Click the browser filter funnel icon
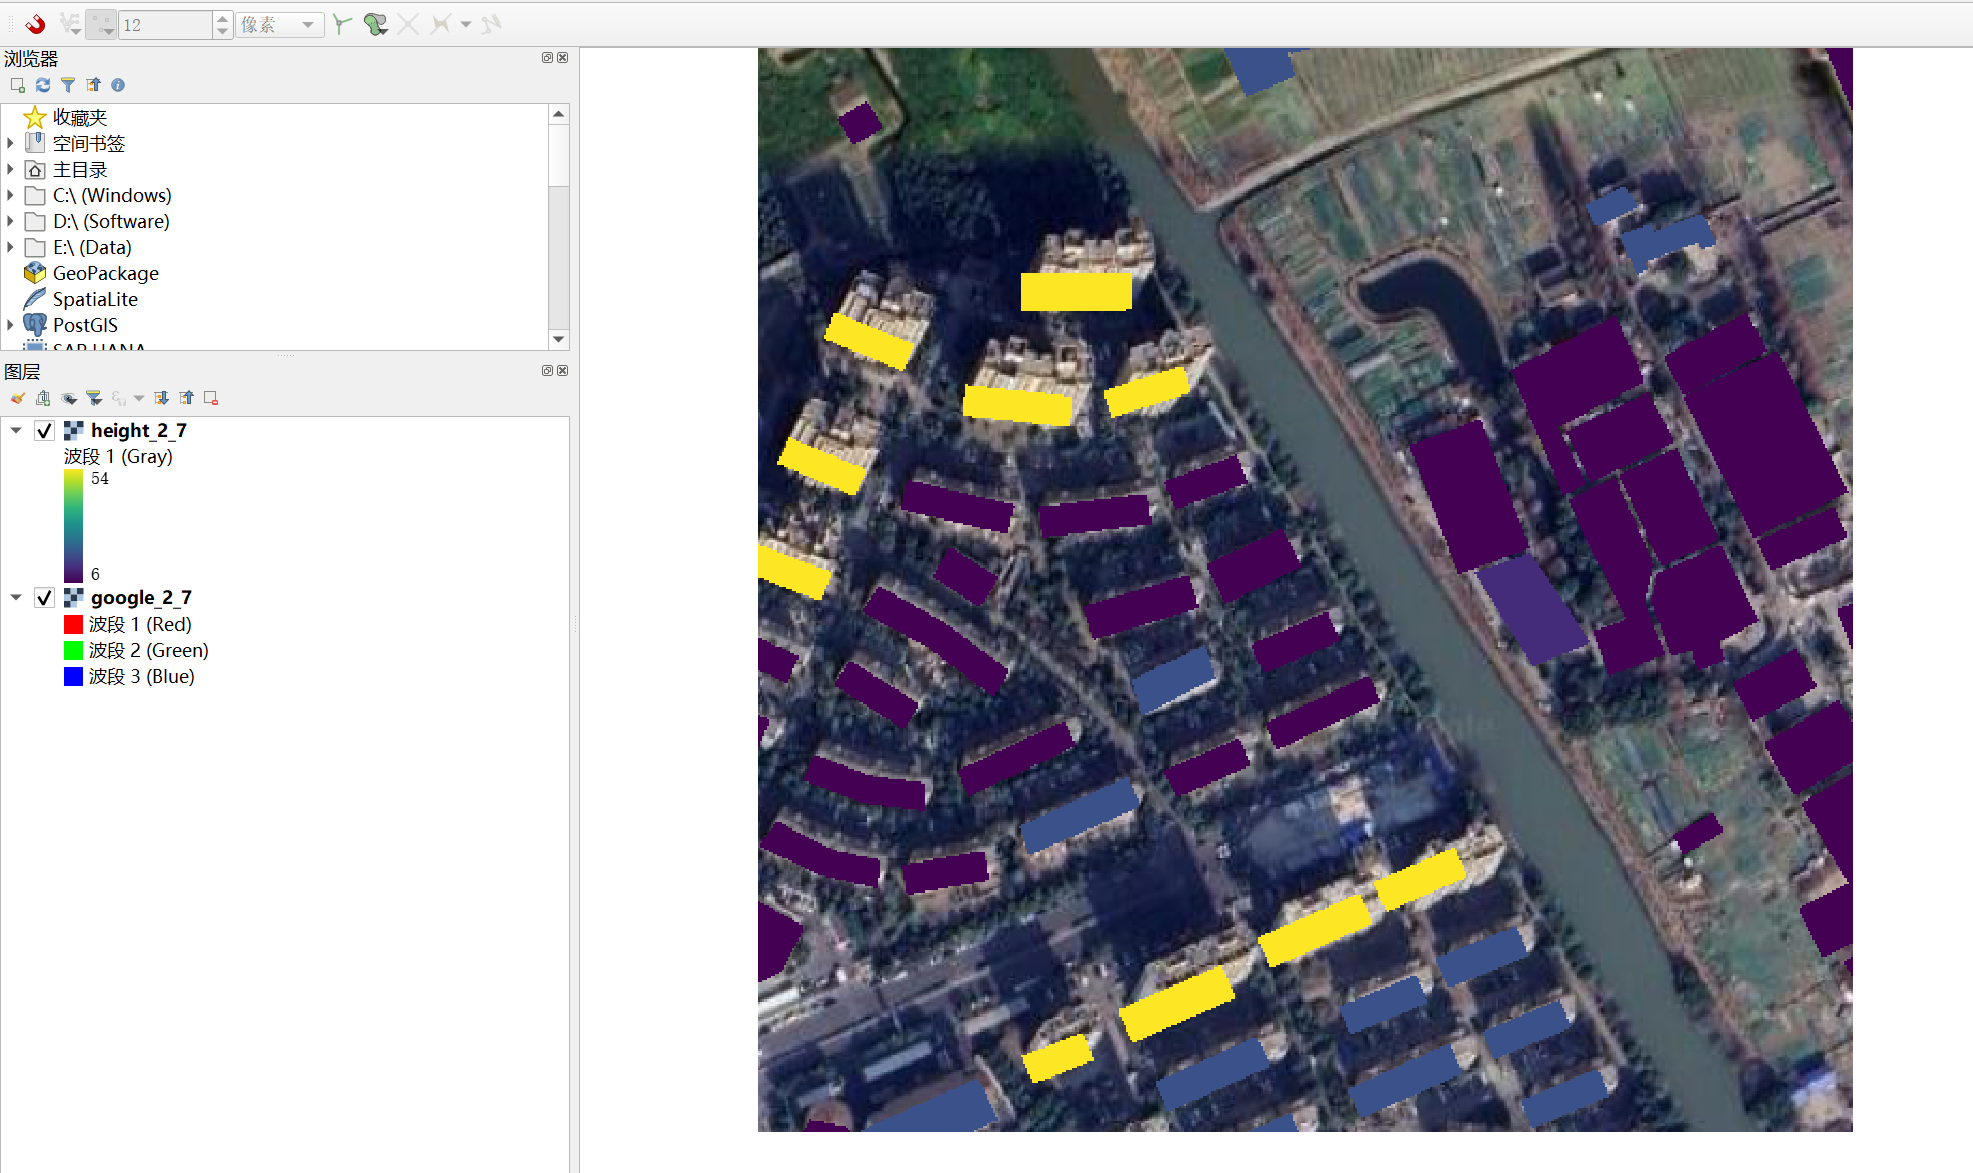 (68, 85)
